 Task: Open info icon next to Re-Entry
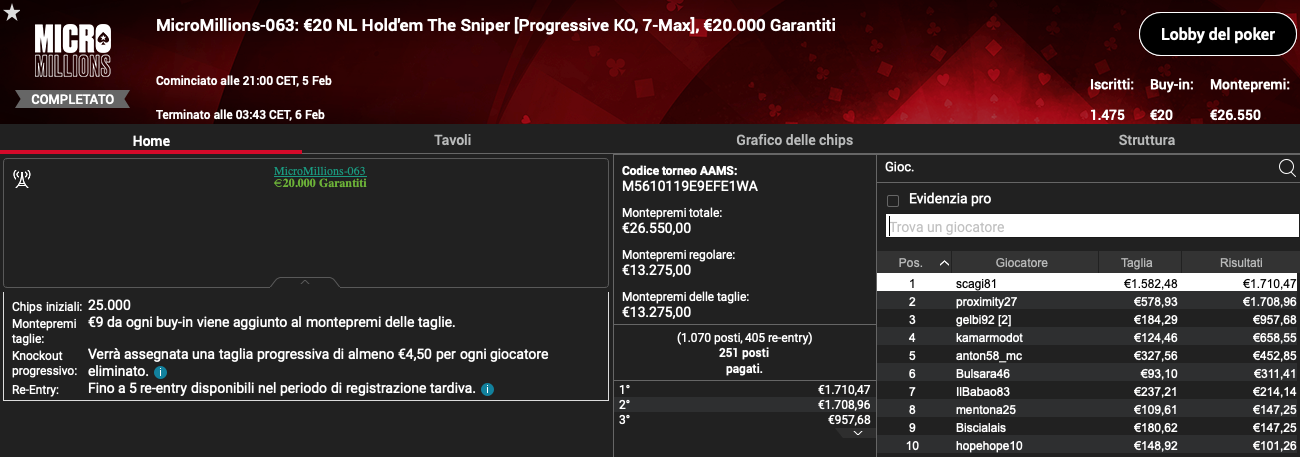(x=487, y=389)
